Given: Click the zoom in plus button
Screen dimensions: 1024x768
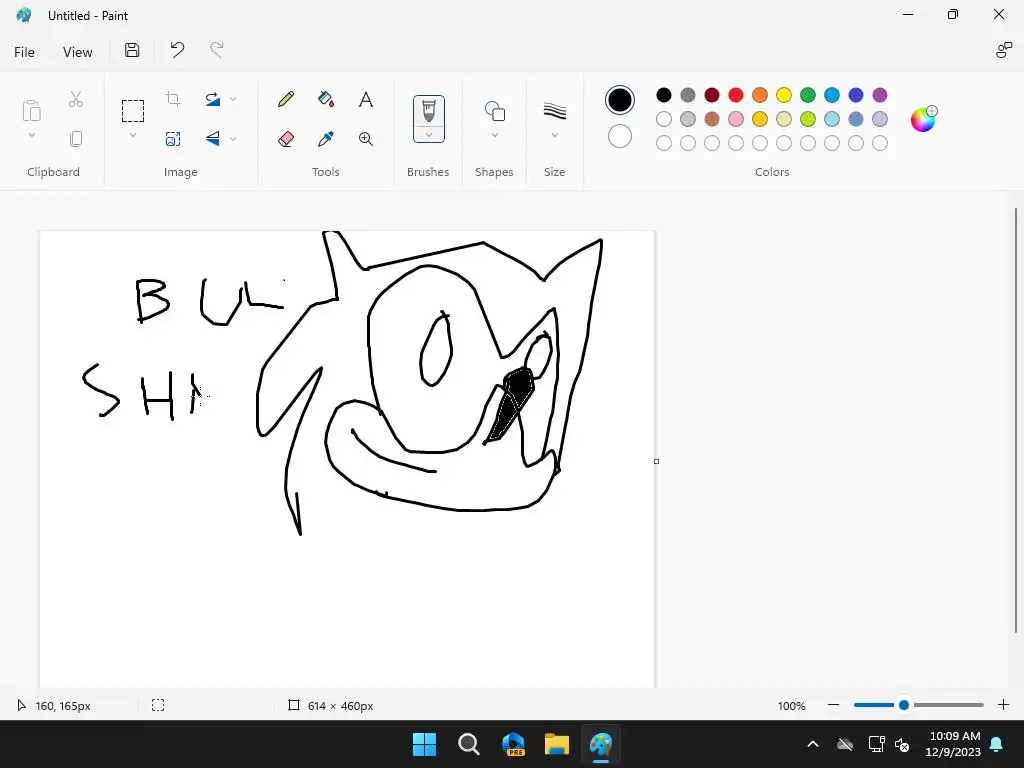Looking at the screenshot, I should click(1004, 705).
